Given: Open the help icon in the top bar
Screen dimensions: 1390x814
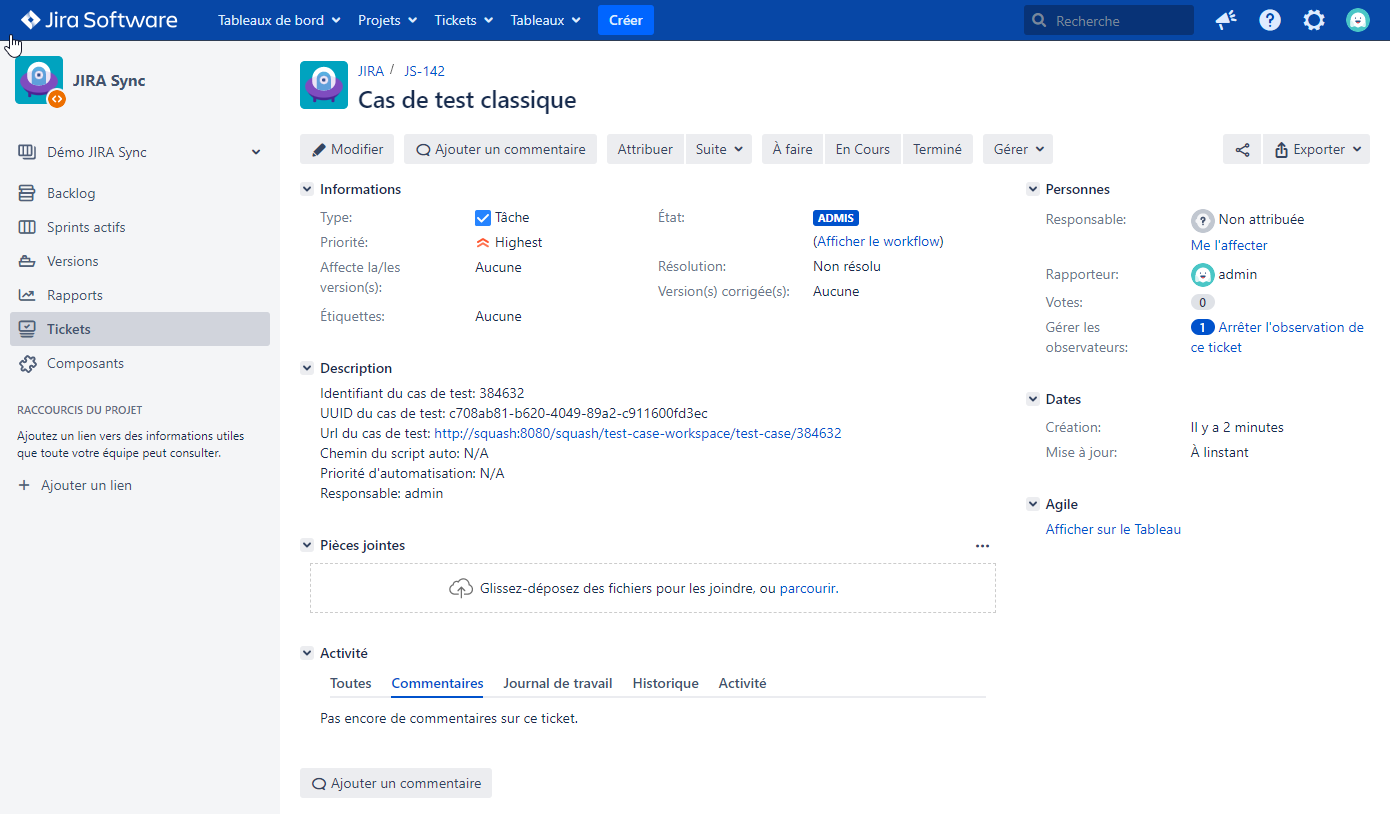Looking at the screenshot, I should [1269, 19].
